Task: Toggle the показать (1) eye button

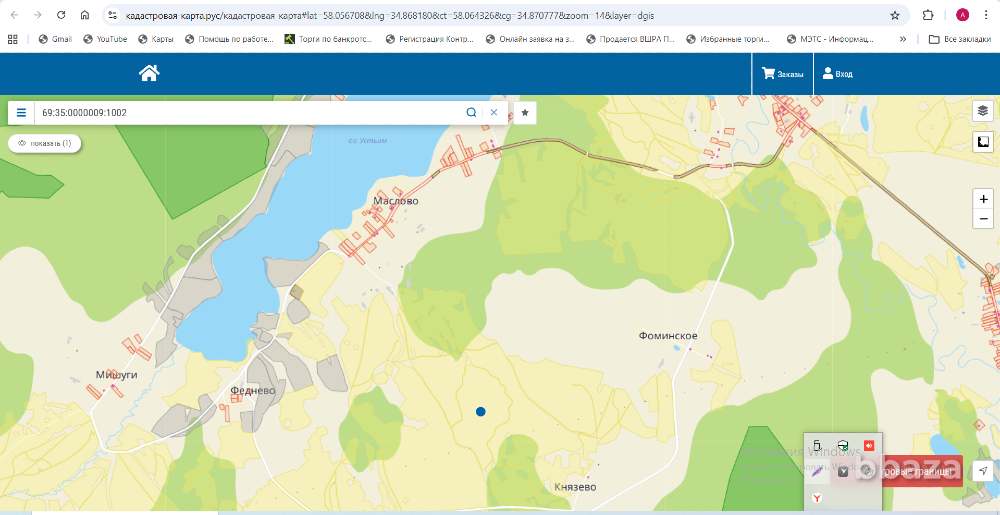Action: [45, 143]
